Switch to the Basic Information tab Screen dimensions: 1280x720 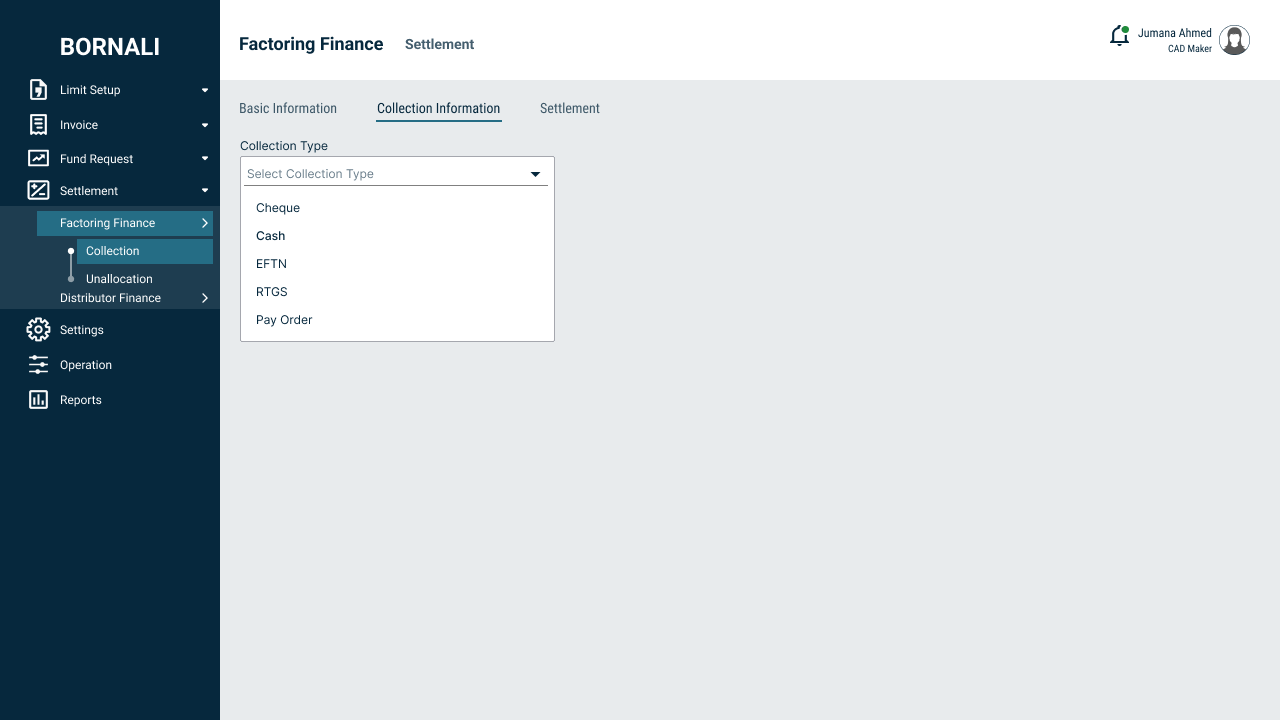tap(288, 108)
